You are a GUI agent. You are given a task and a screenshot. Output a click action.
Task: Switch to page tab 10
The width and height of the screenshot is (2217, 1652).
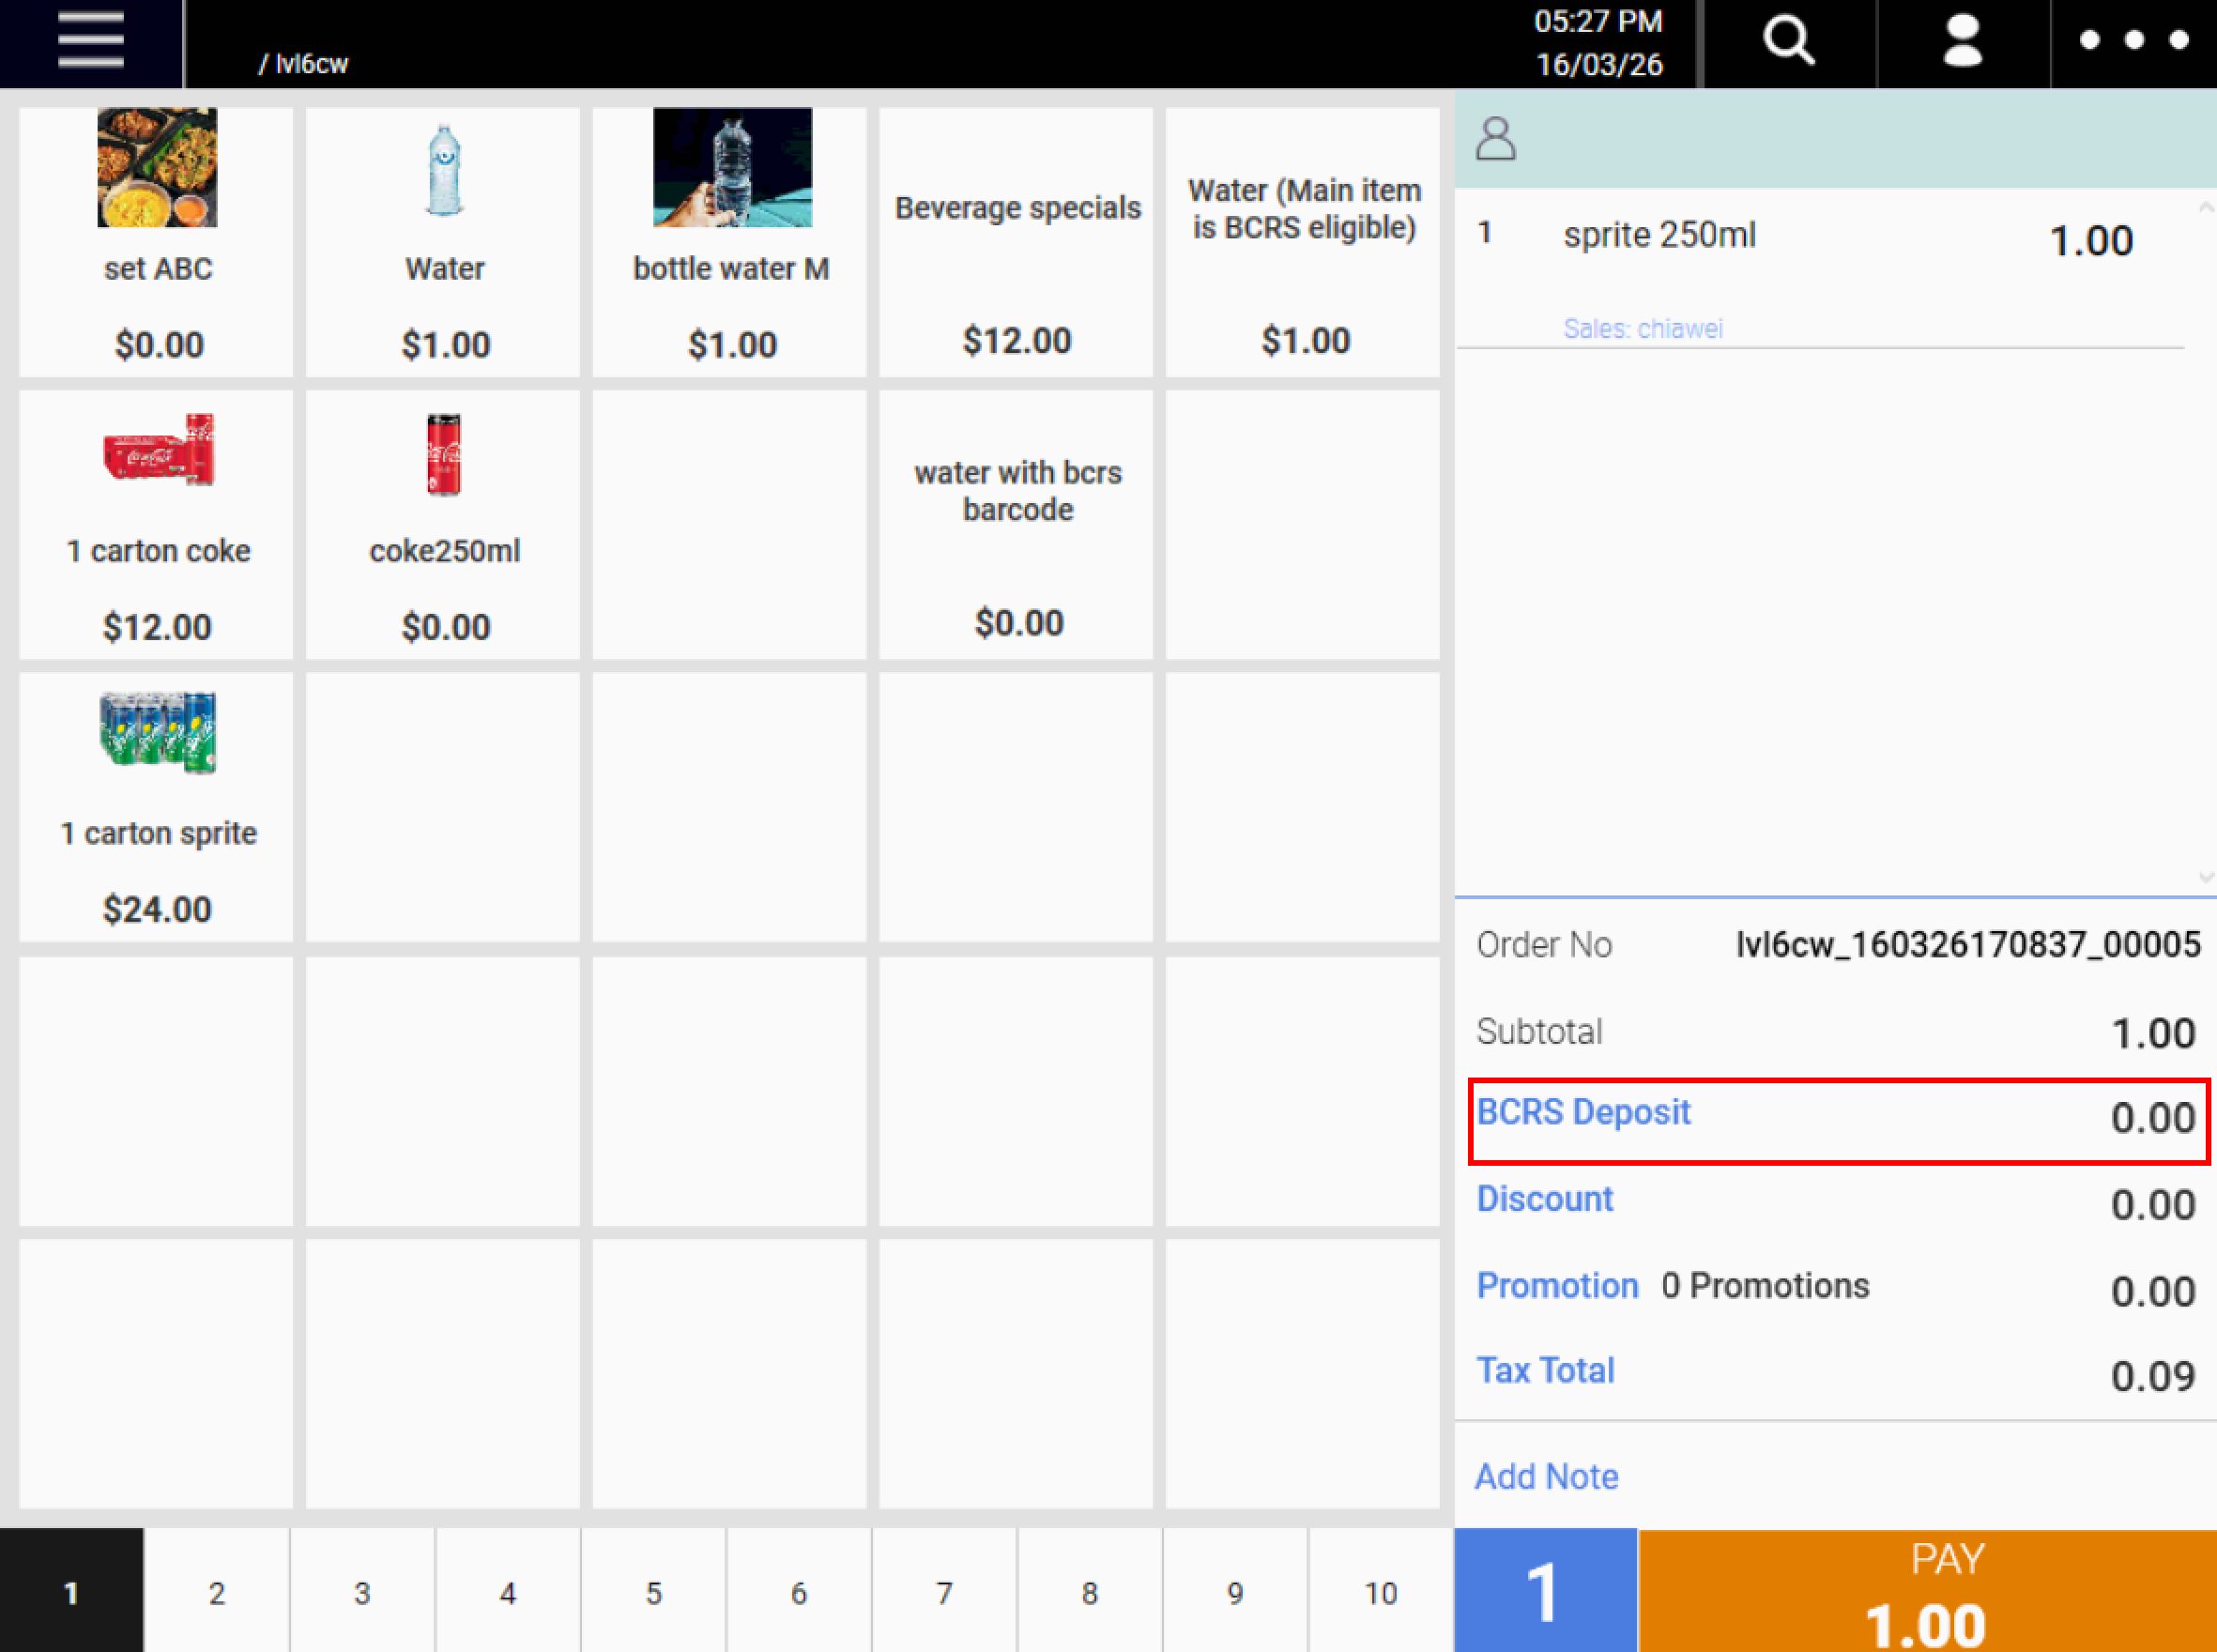coord(1380,1593)
